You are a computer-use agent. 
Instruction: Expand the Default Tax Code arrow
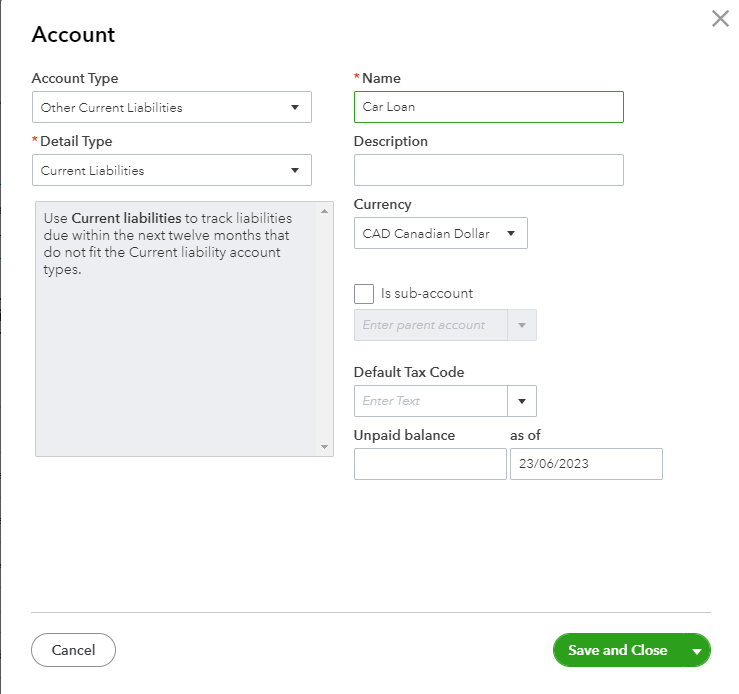pyautogui.click(x=522, y=401)
